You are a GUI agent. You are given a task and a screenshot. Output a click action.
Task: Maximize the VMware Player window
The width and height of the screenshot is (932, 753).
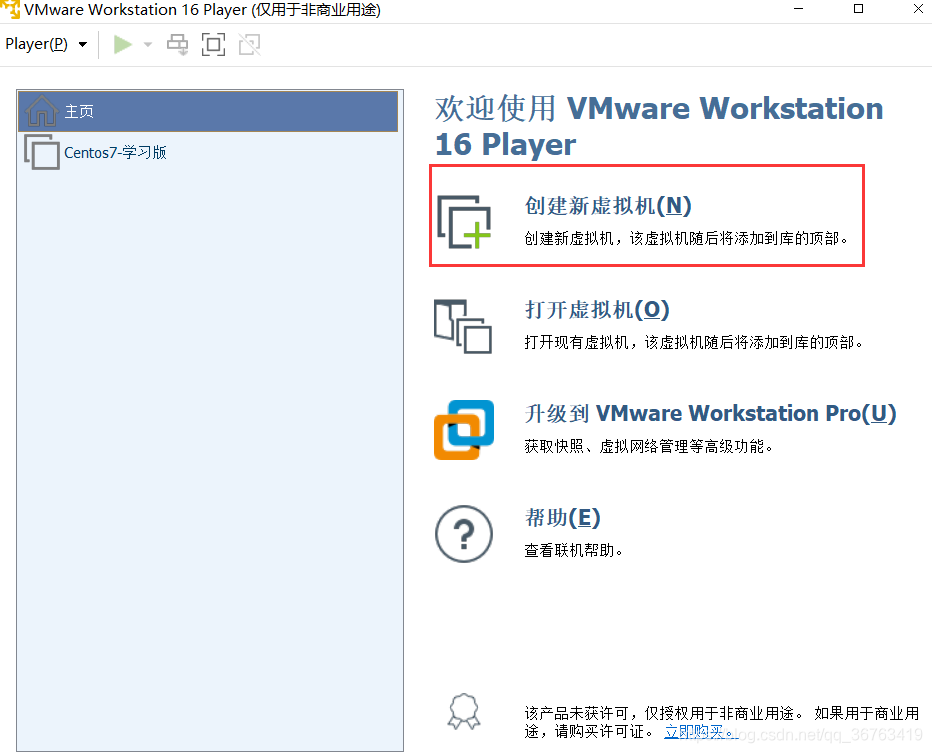coord(858,9)
